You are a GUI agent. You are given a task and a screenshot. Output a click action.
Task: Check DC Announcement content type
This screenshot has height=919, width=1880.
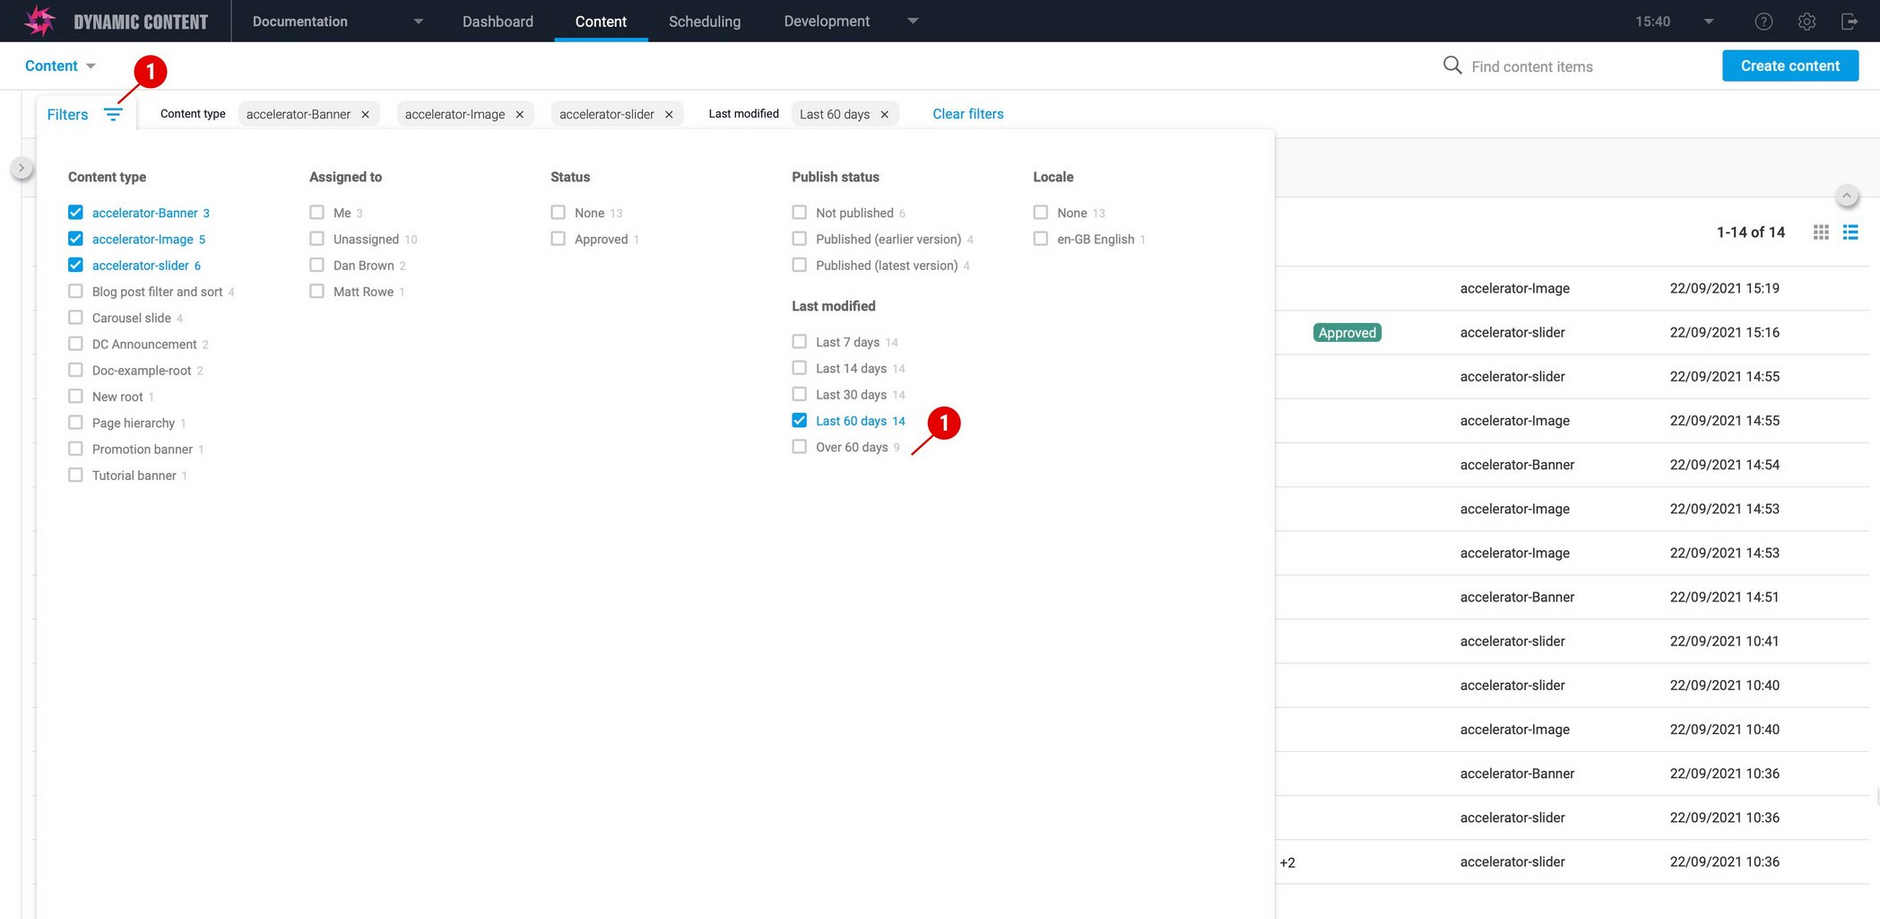click(x=75, y=343)
